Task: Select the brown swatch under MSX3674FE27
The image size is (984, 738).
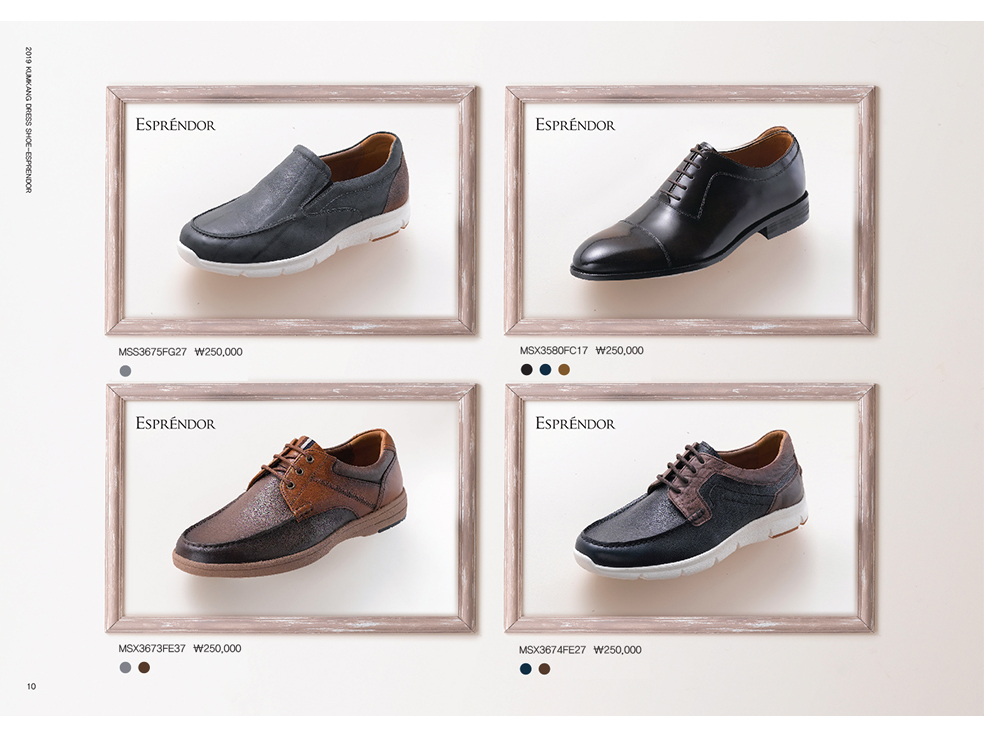Action: tap(544, 669)
